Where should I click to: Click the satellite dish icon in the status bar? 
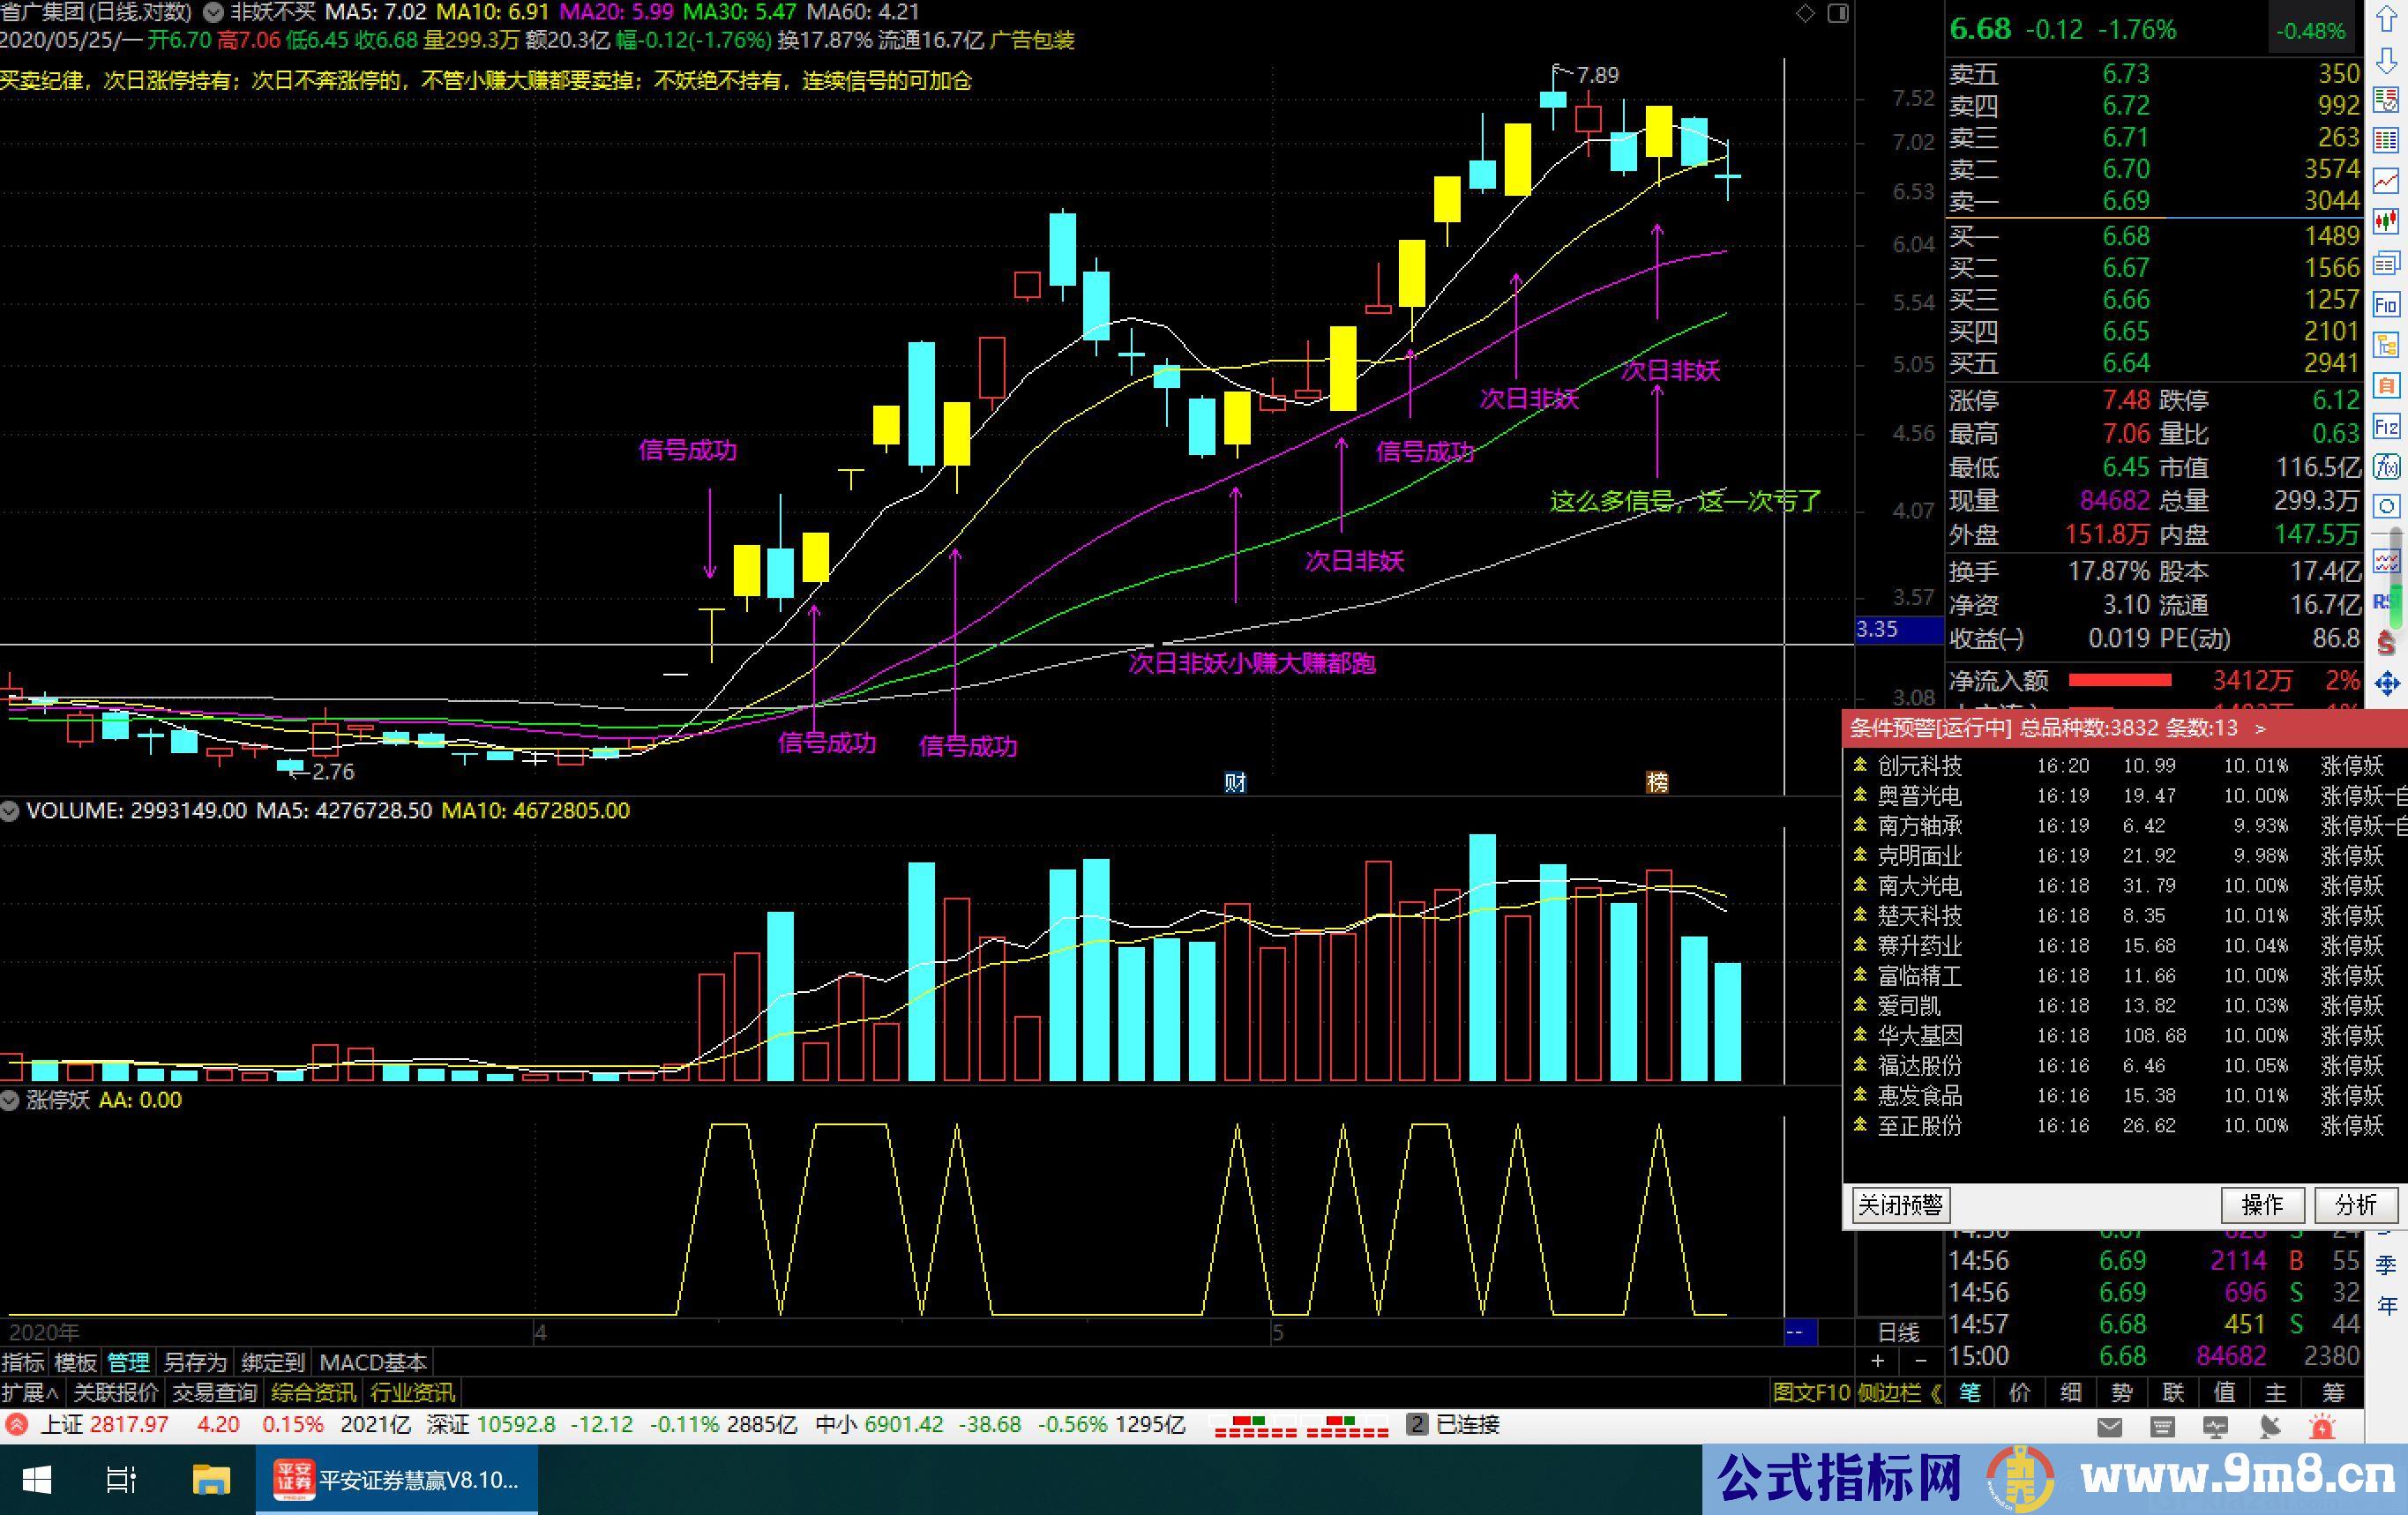pos(2269,1427)
